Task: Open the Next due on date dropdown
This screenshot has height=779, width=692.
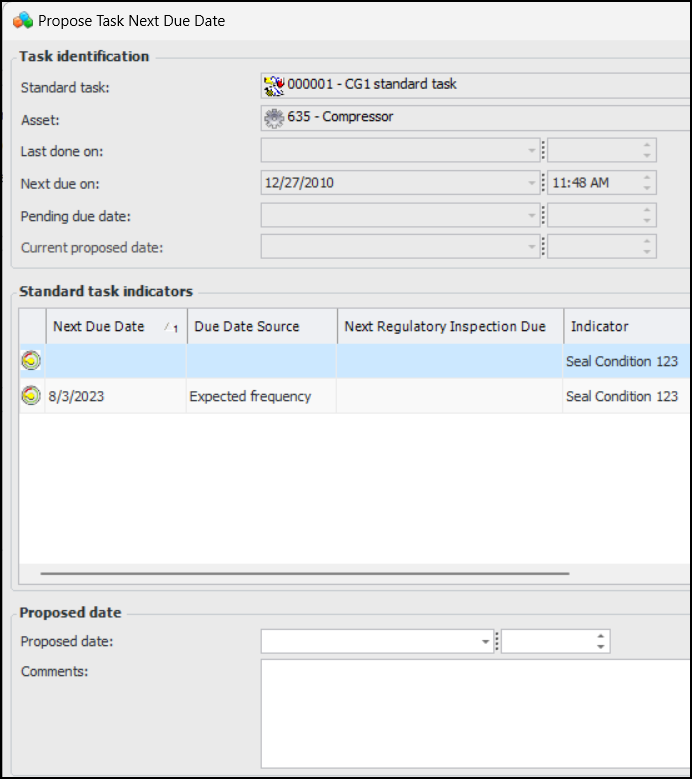Action: (532, 183)
